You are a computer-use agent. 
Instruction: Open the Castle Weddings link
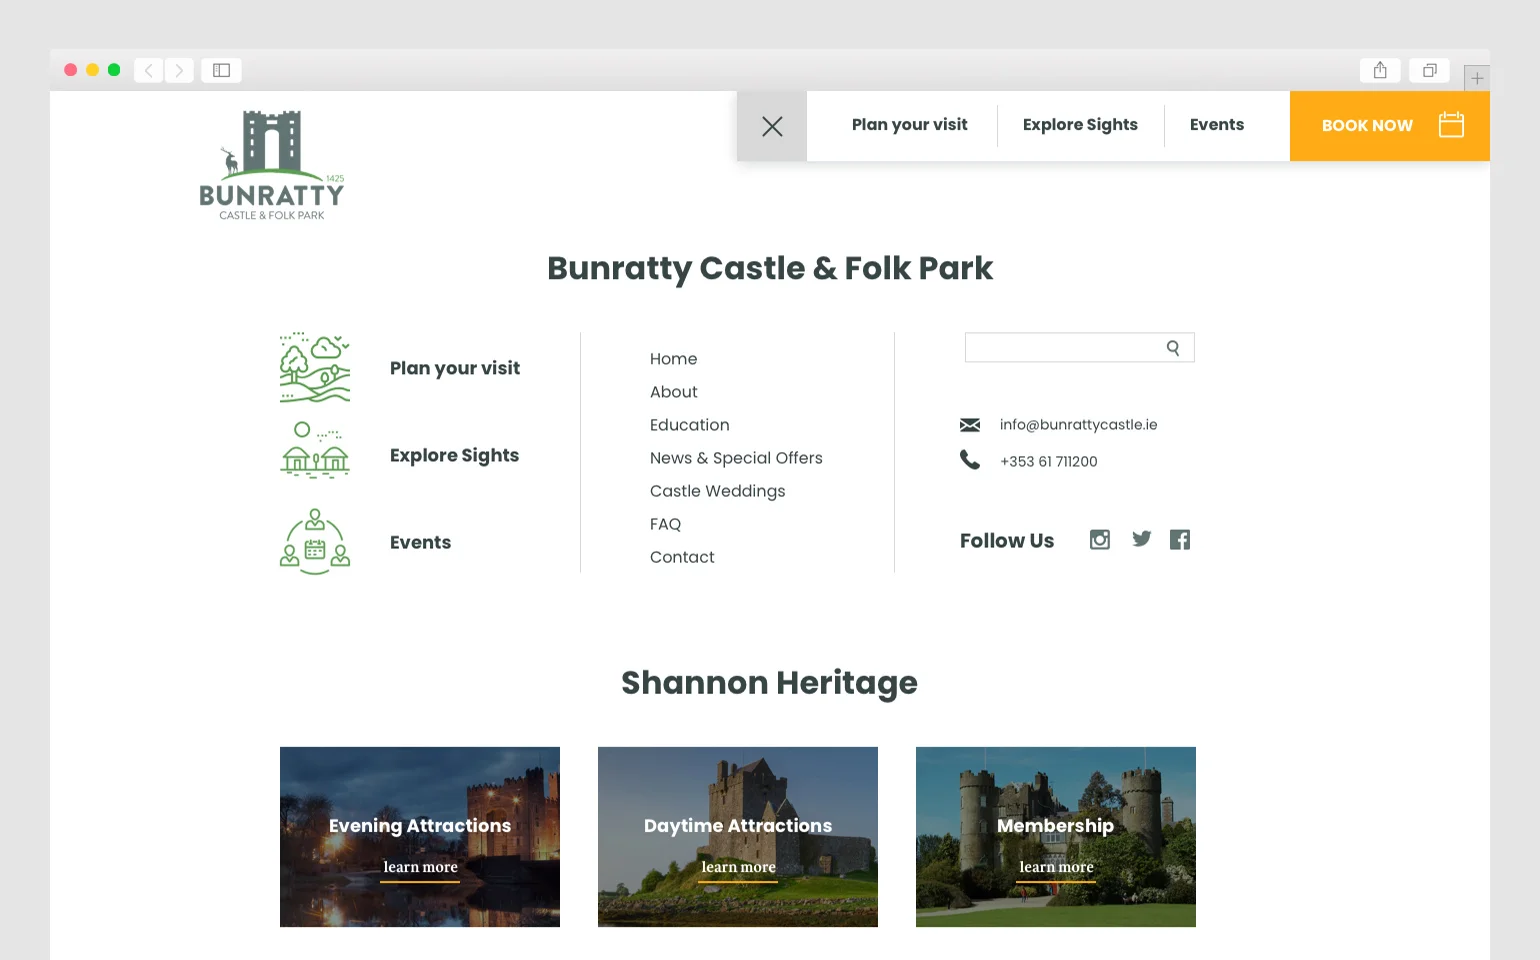718,491
